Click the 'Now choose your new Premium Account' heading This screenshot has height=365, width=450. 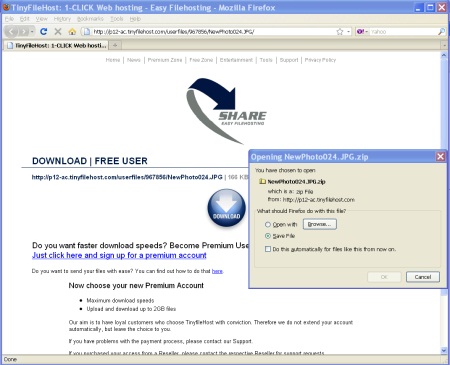(136, 286)
